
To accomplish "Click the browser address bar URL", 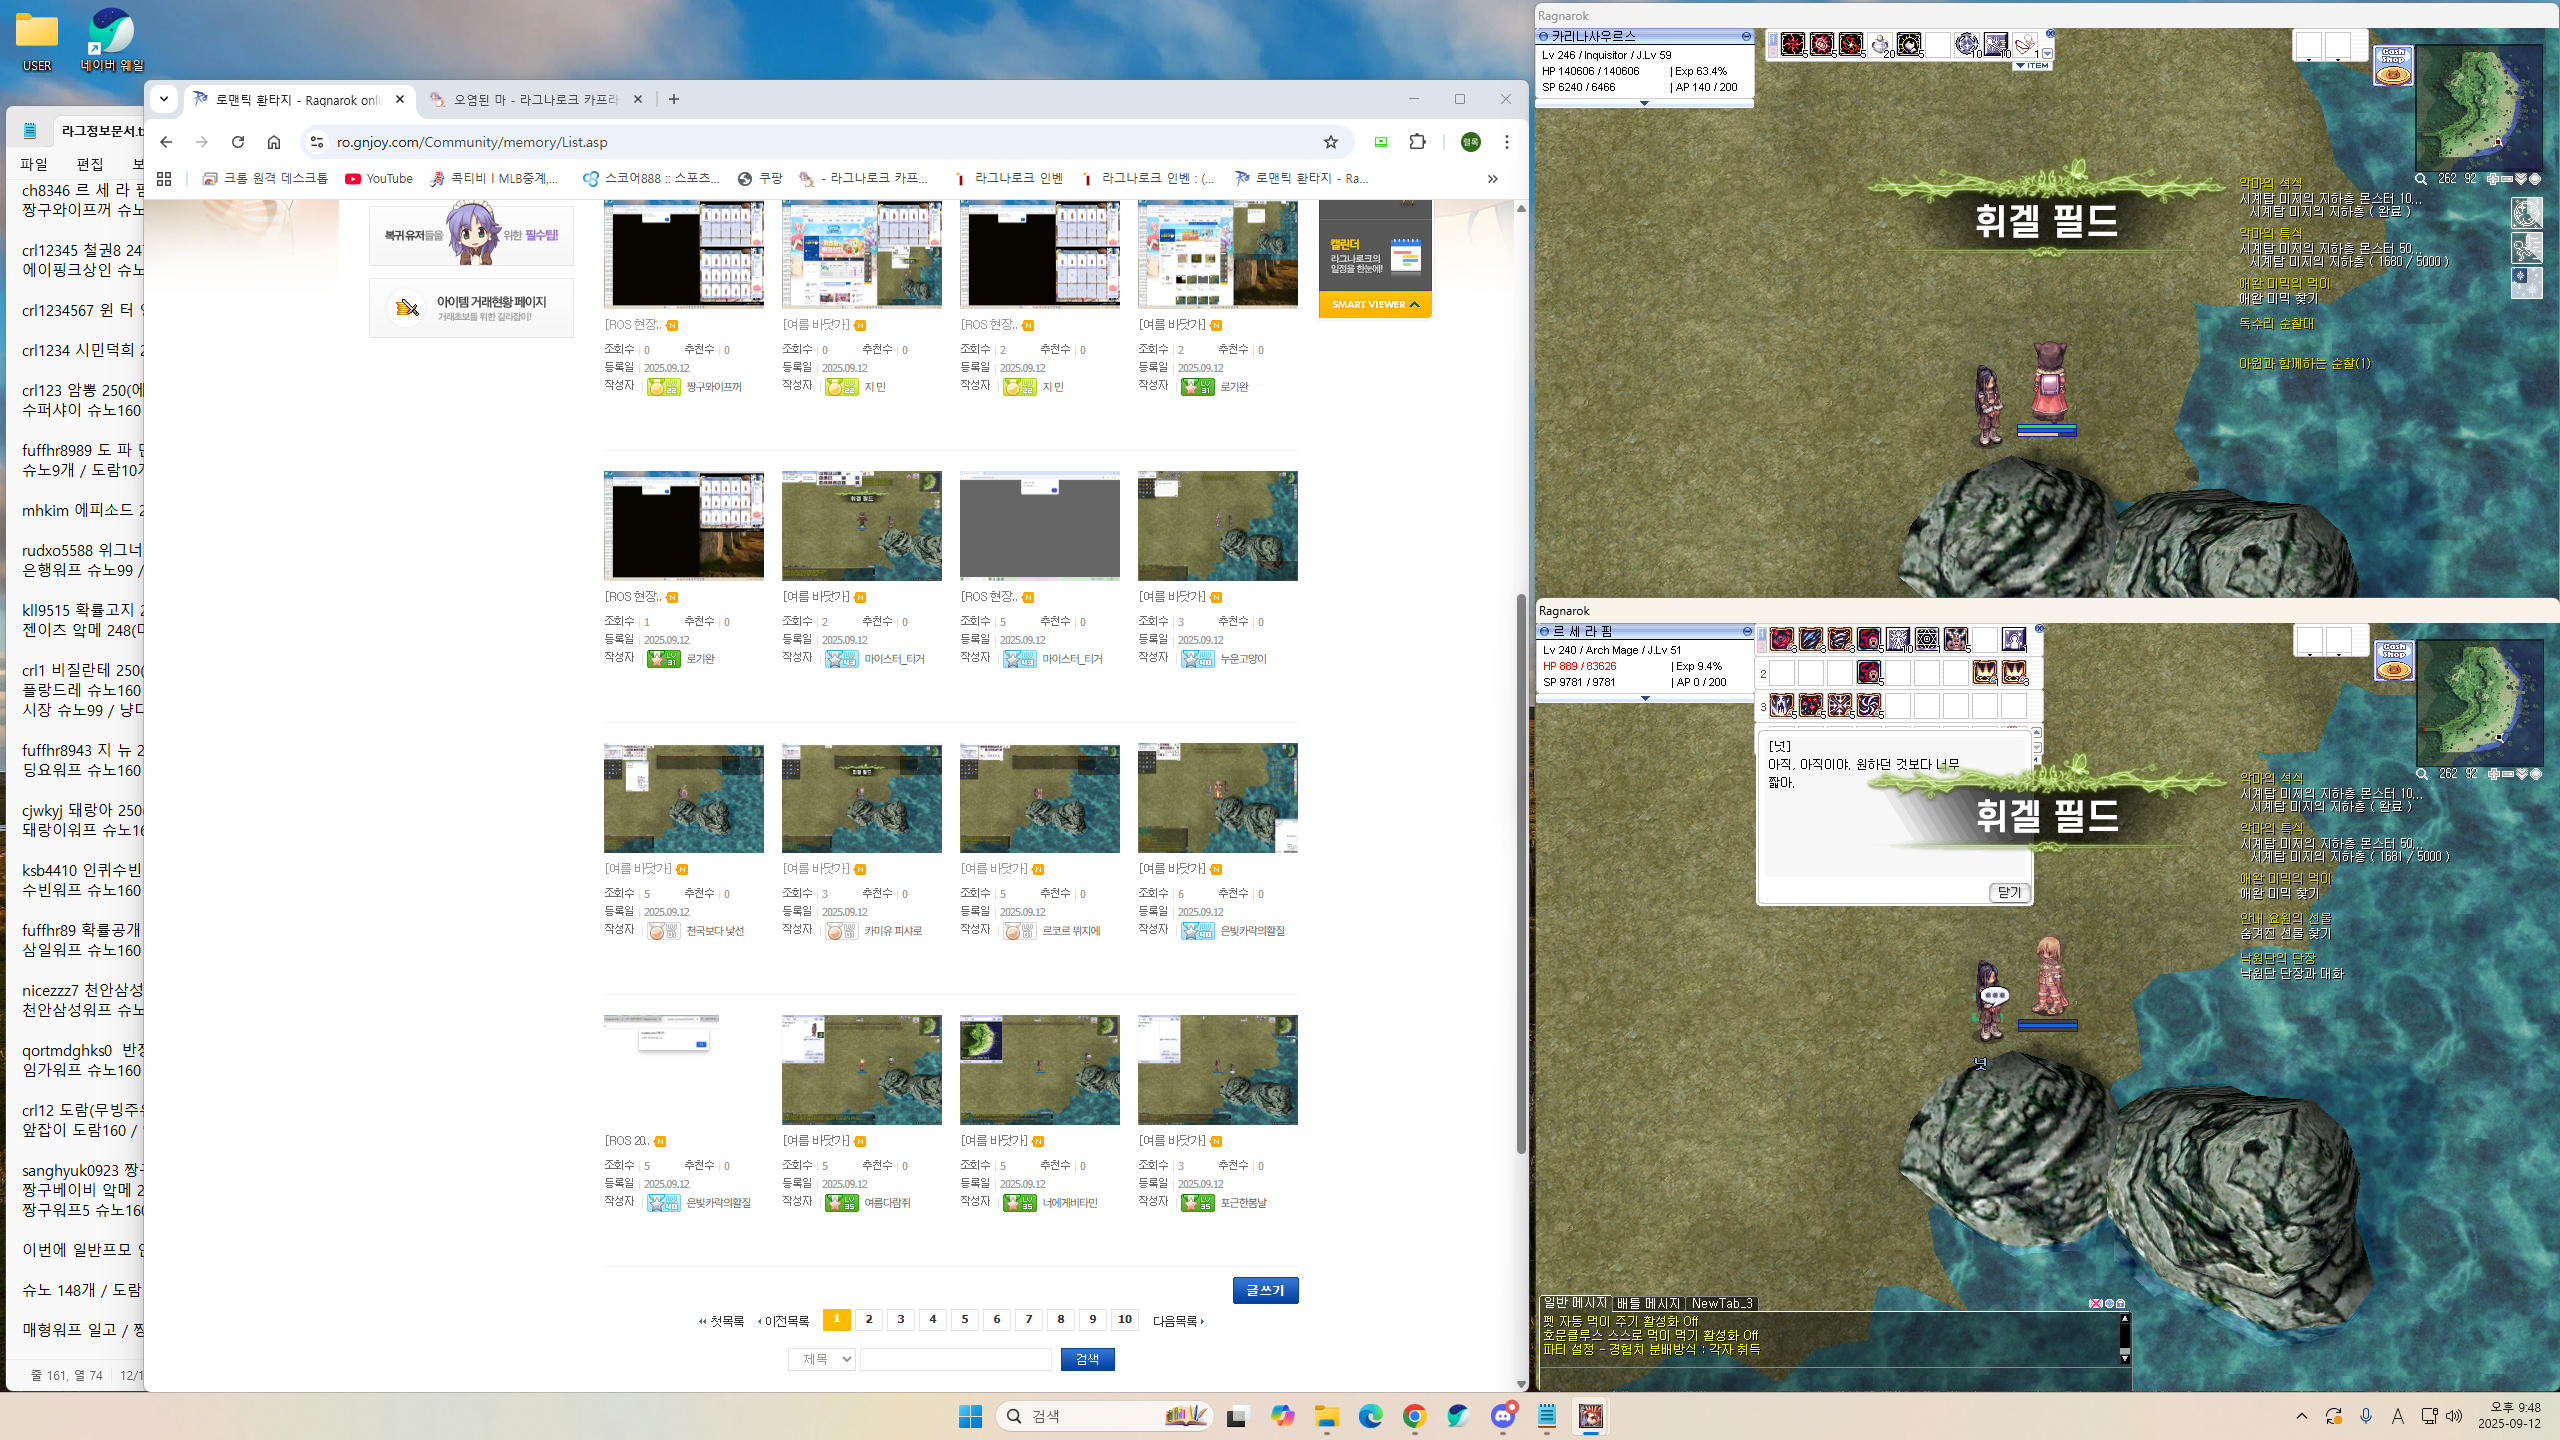I will (472, 142).
